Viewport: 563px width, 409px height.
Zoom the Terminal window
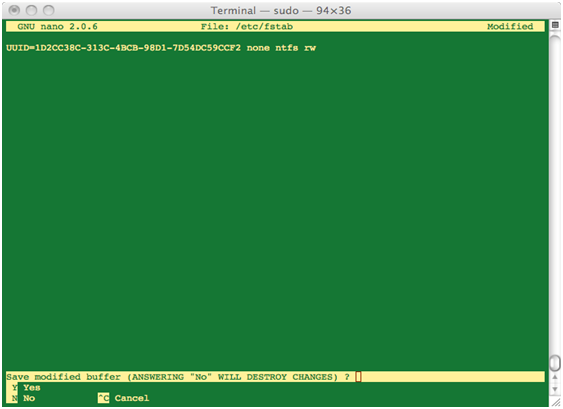[48, 10]
